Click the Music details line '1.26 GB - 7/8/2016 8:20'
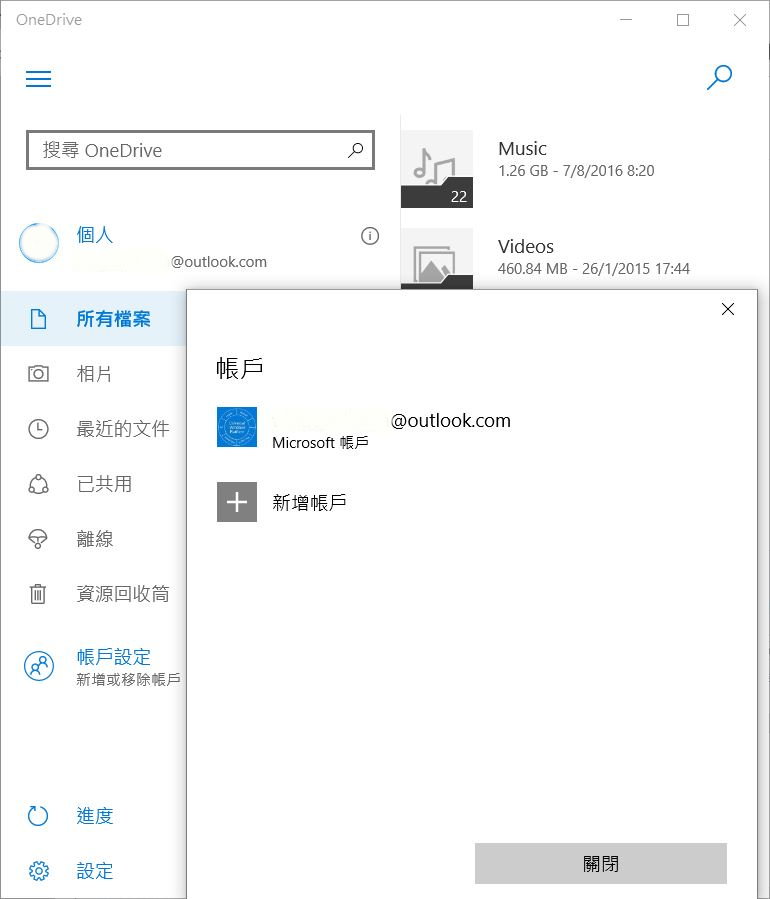This screenshot has width=770, height=899. 576,171
